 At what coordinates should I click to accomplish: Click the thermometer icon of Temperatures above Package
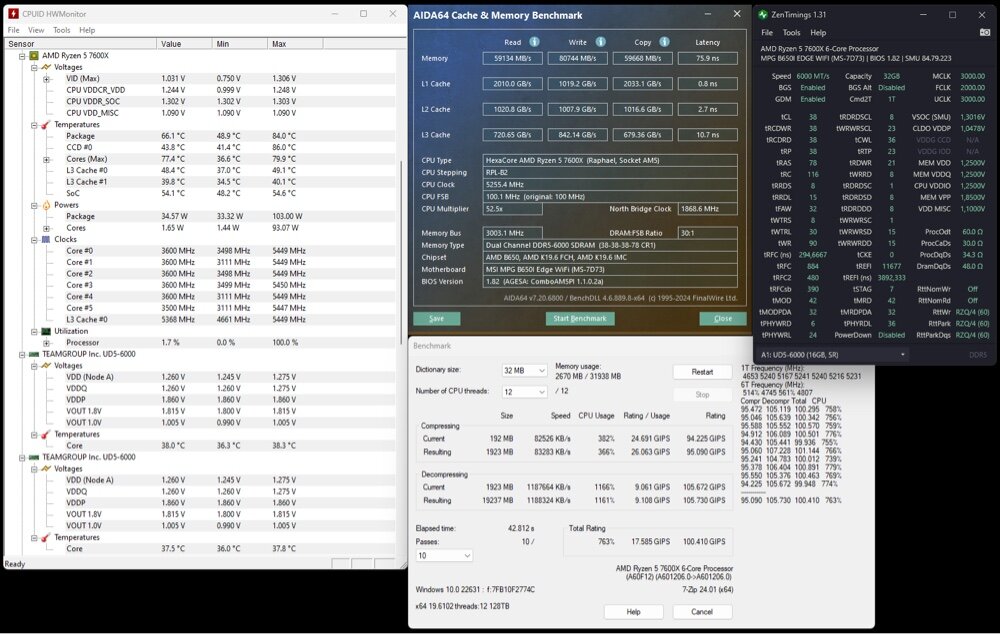pyautogui.click(x=46, y=124)
